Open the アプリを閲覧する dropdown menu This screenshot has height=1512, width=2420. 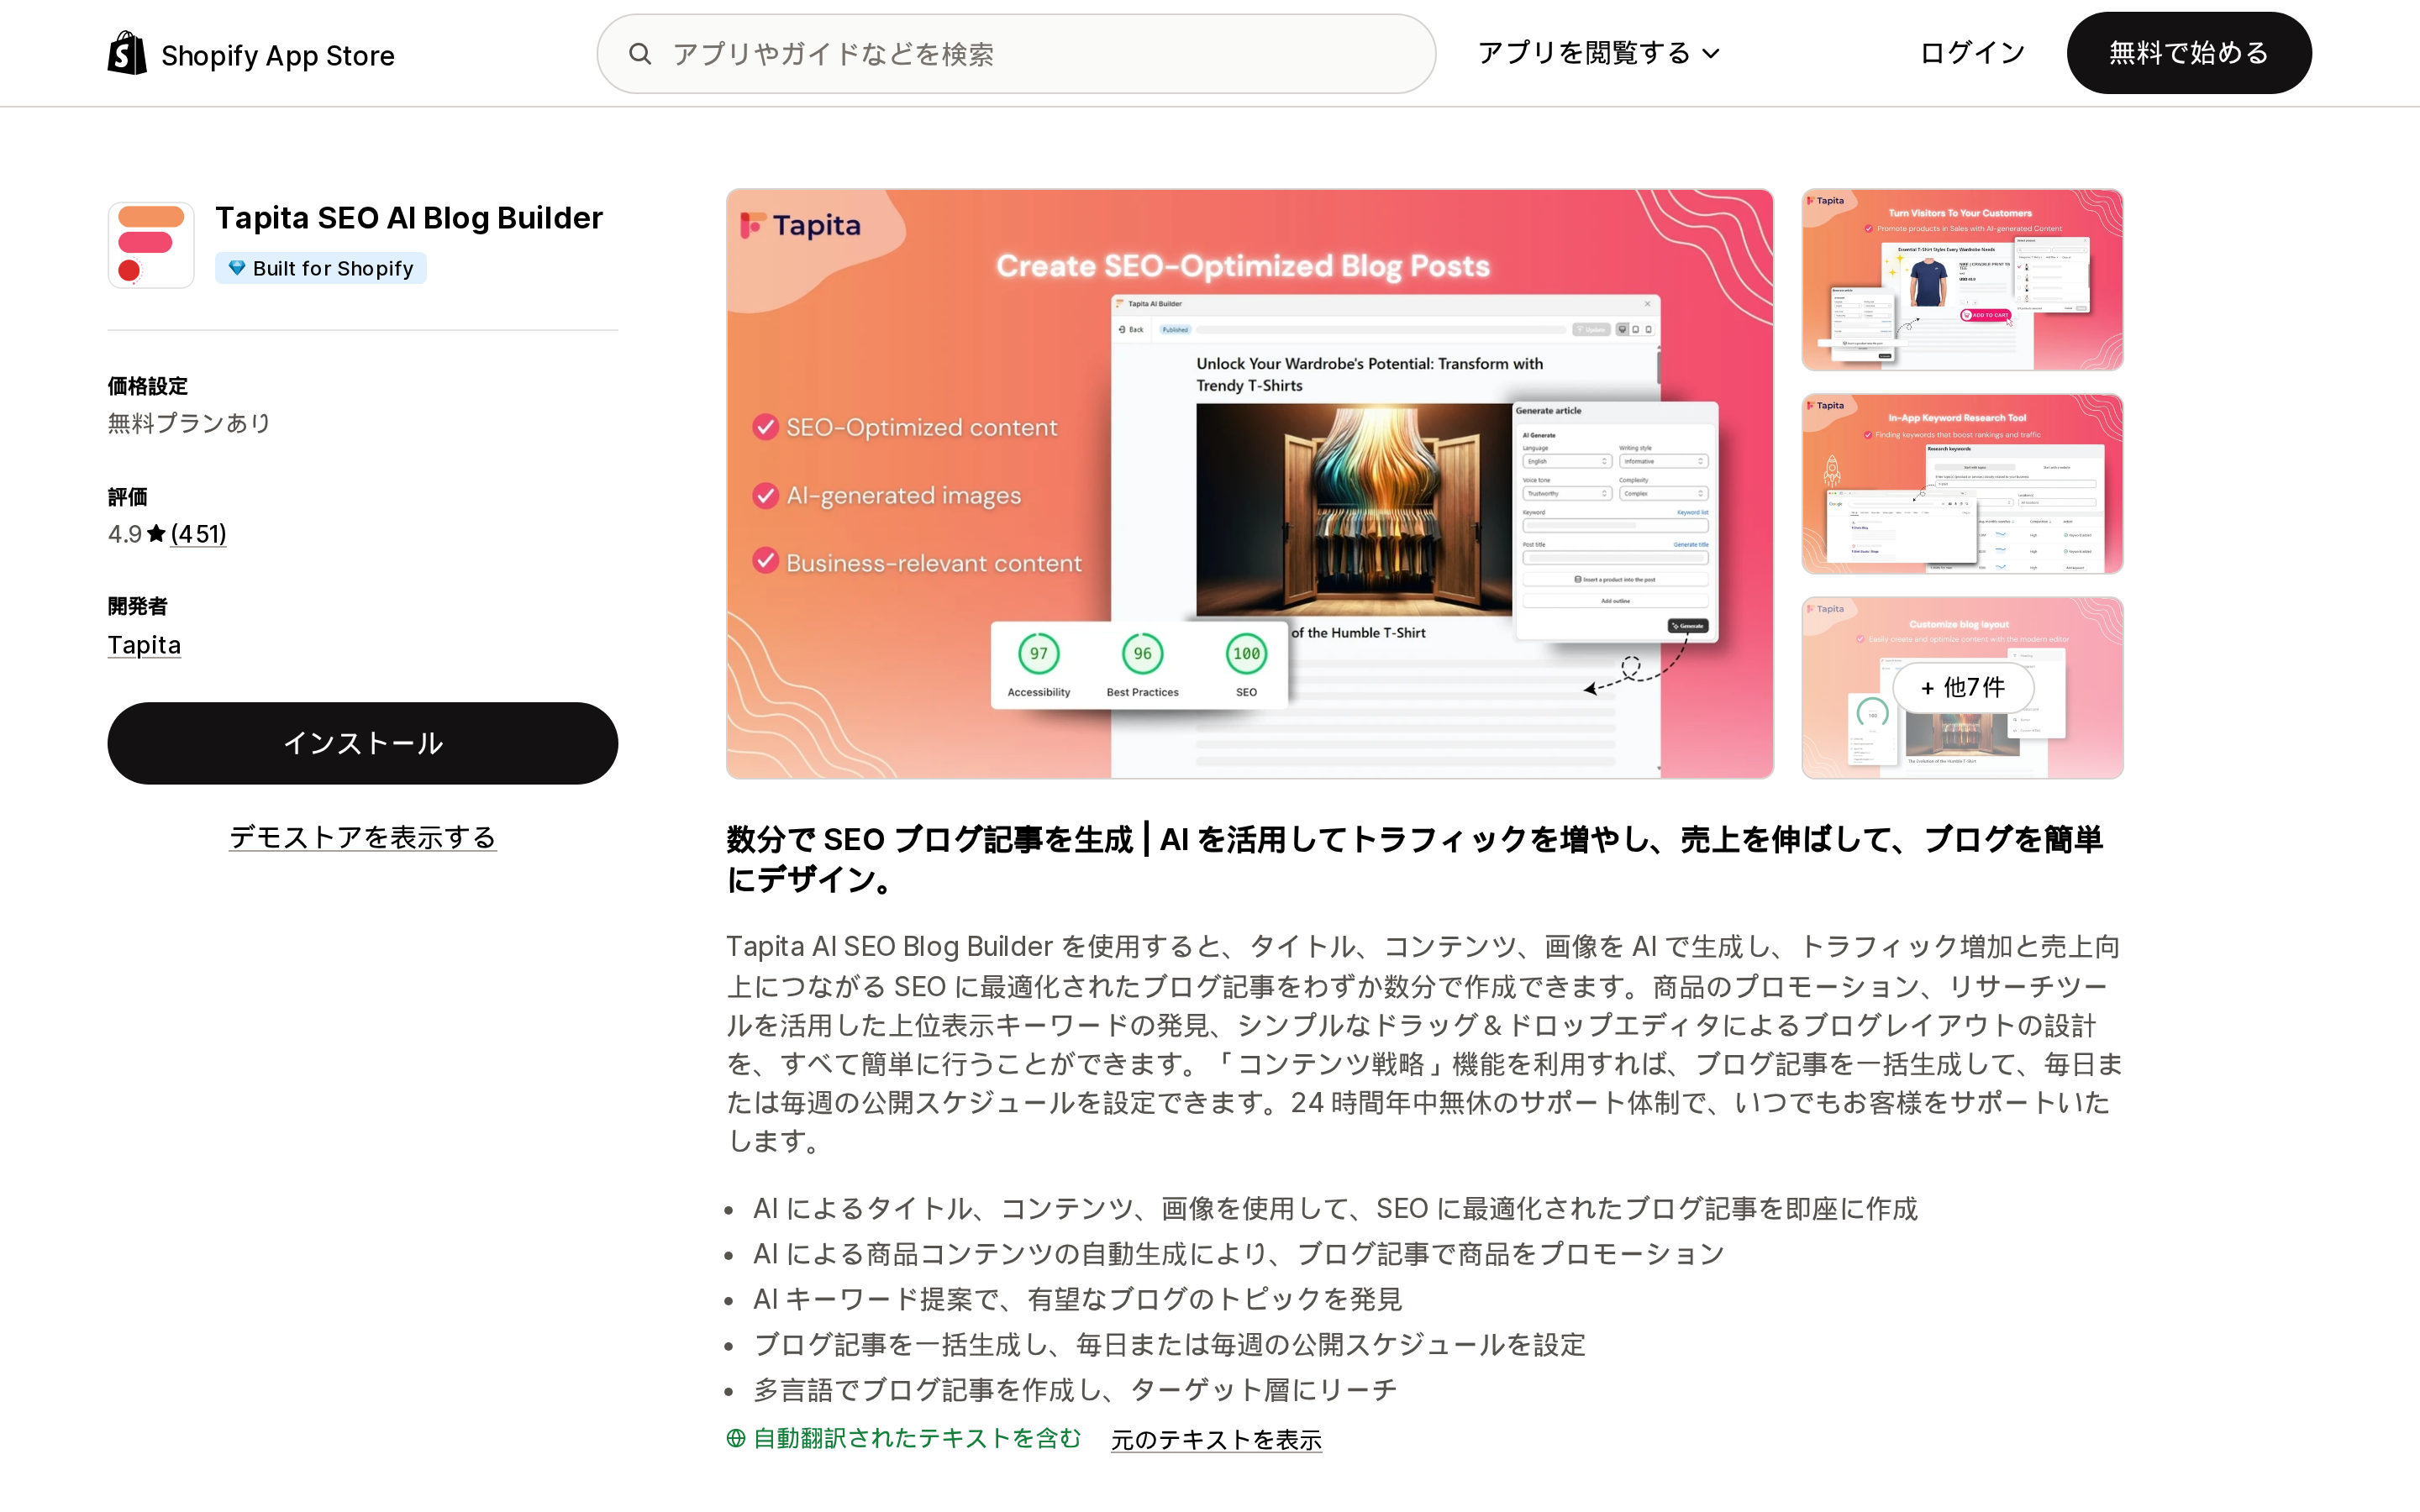tap(1598, 53)
